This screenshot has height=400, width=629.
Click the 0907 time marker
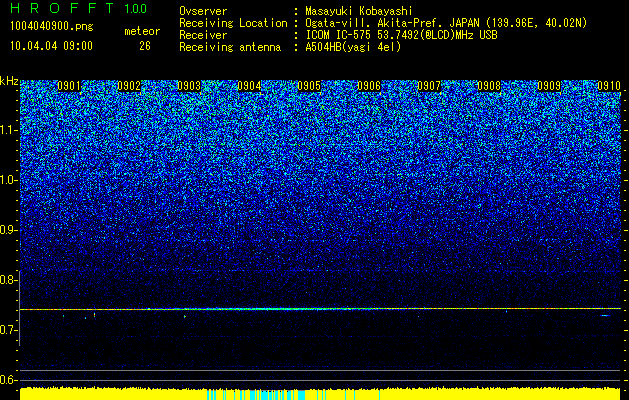coord(429,86)
